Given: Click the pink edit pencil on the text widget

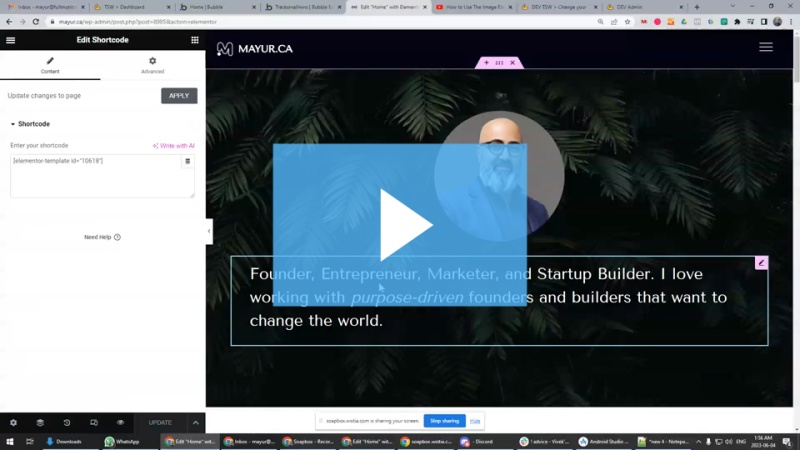Looking at the screenshot, I should pos(761,263).
